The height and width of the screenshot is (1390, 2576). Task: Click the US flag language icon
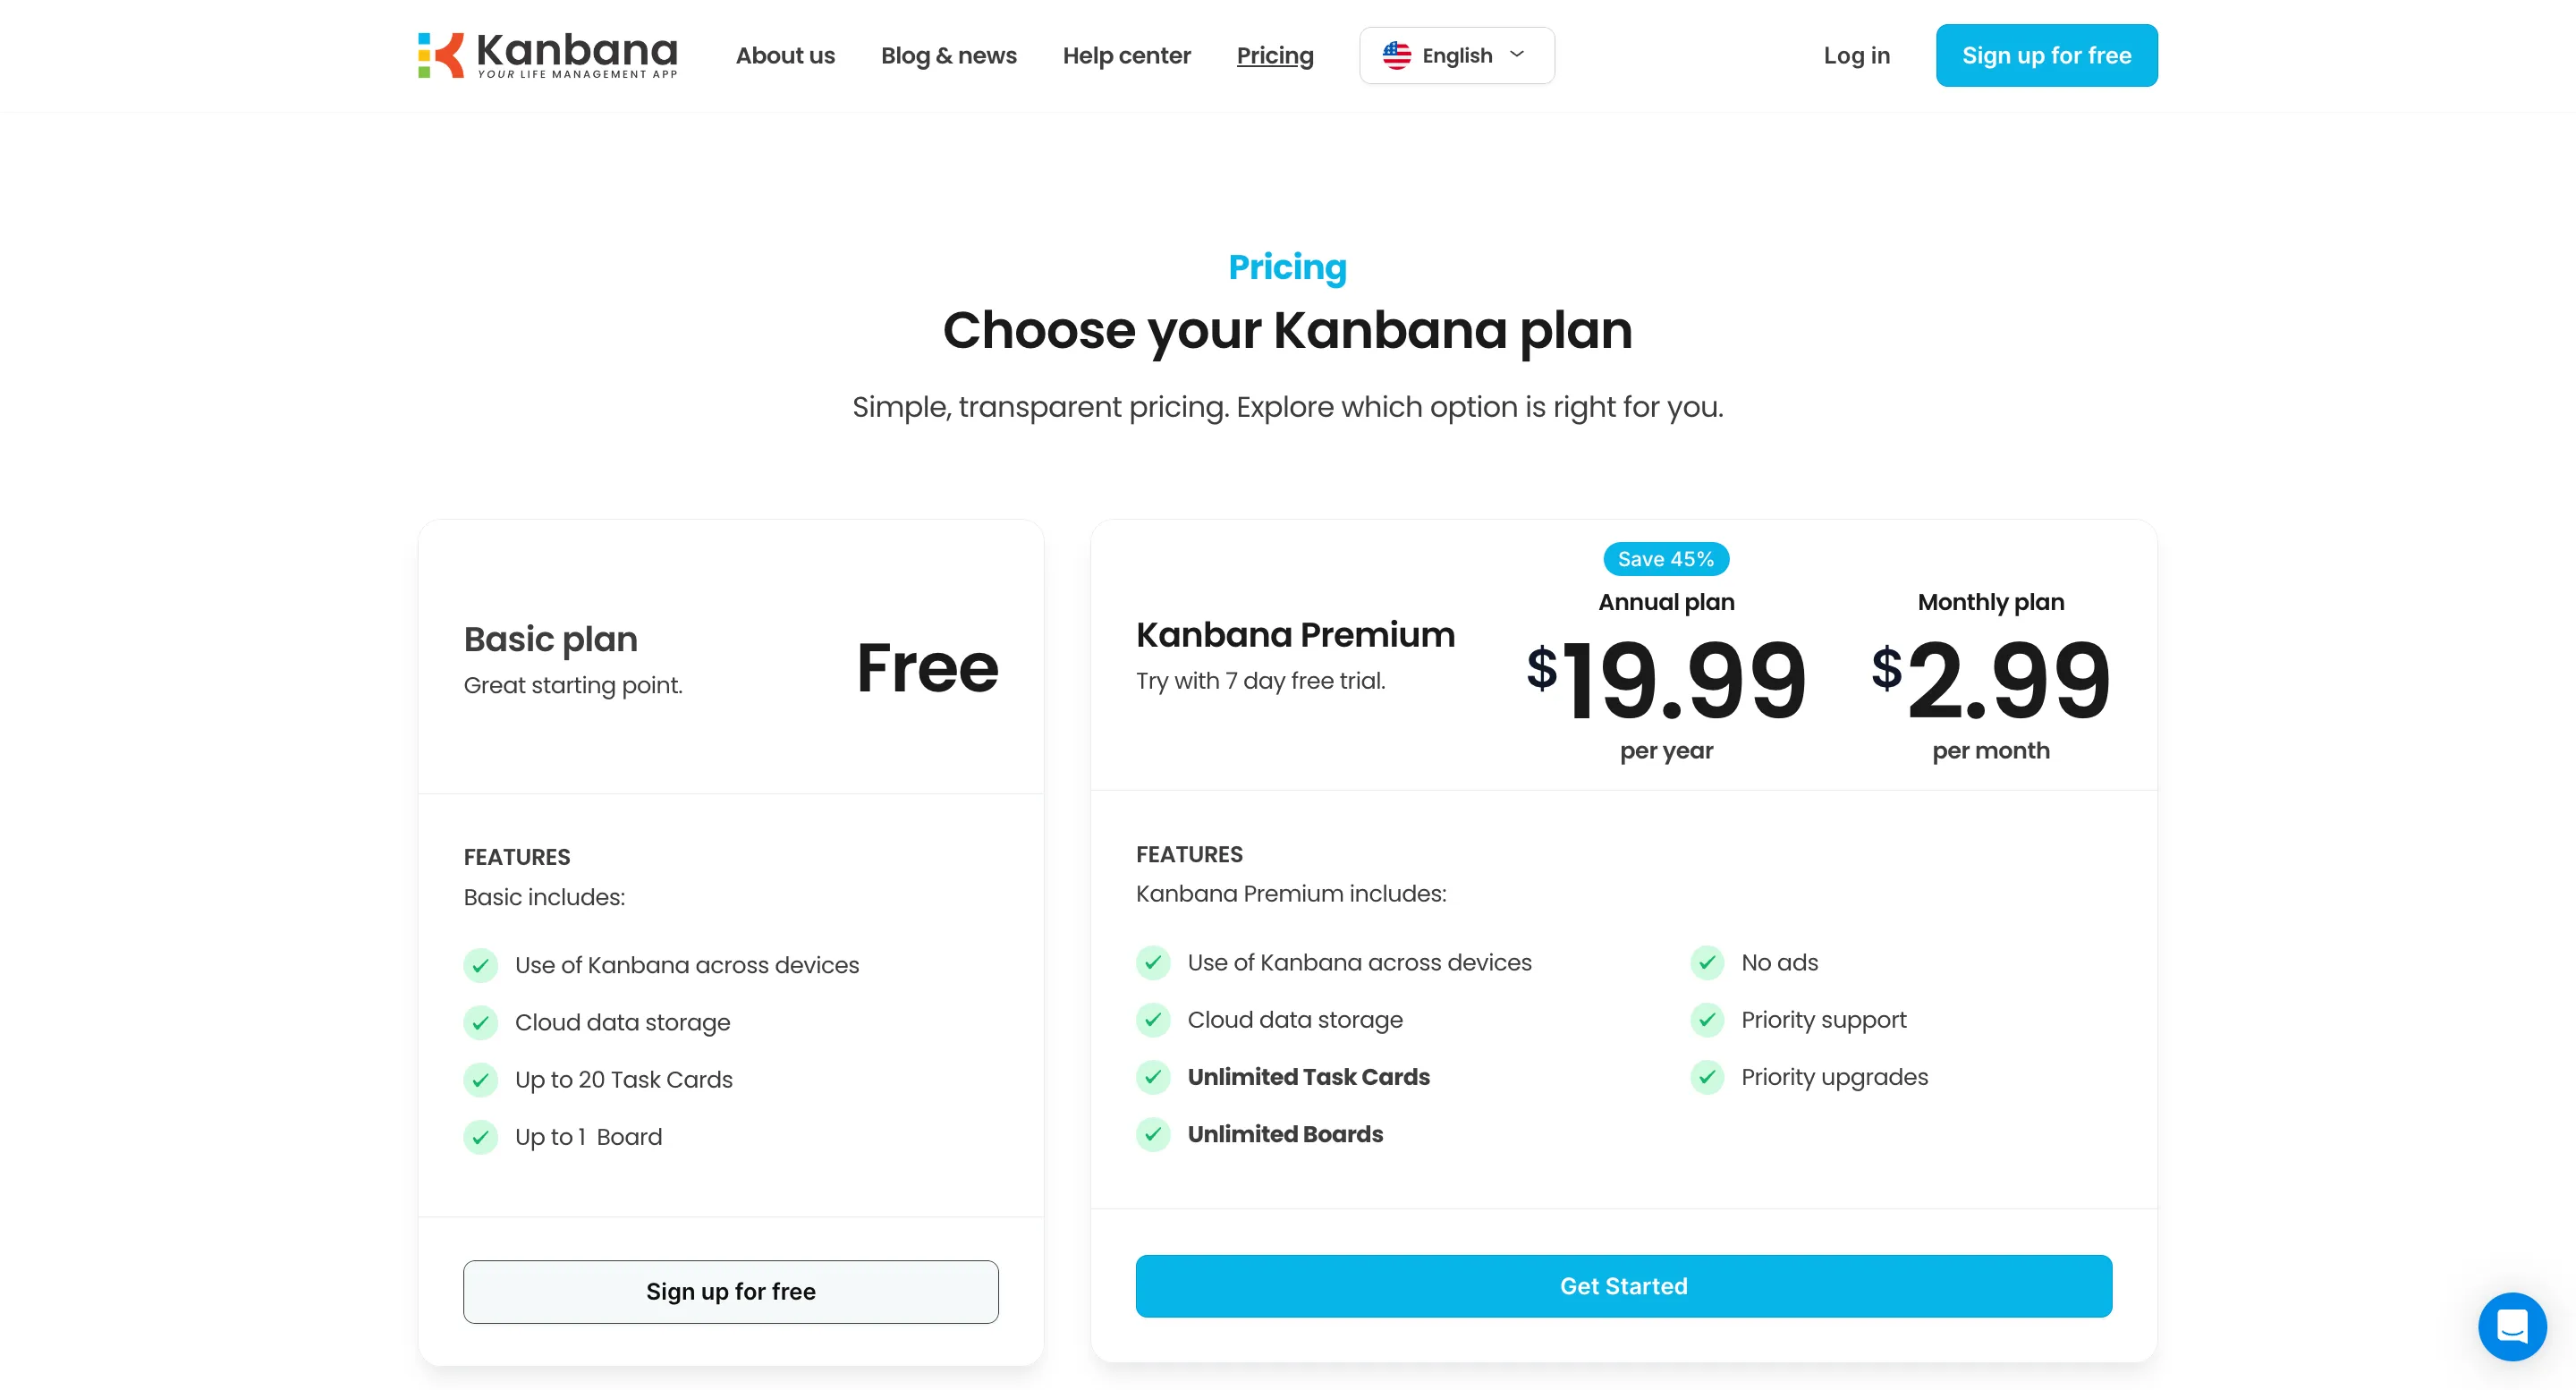[x=1396, y=55]
